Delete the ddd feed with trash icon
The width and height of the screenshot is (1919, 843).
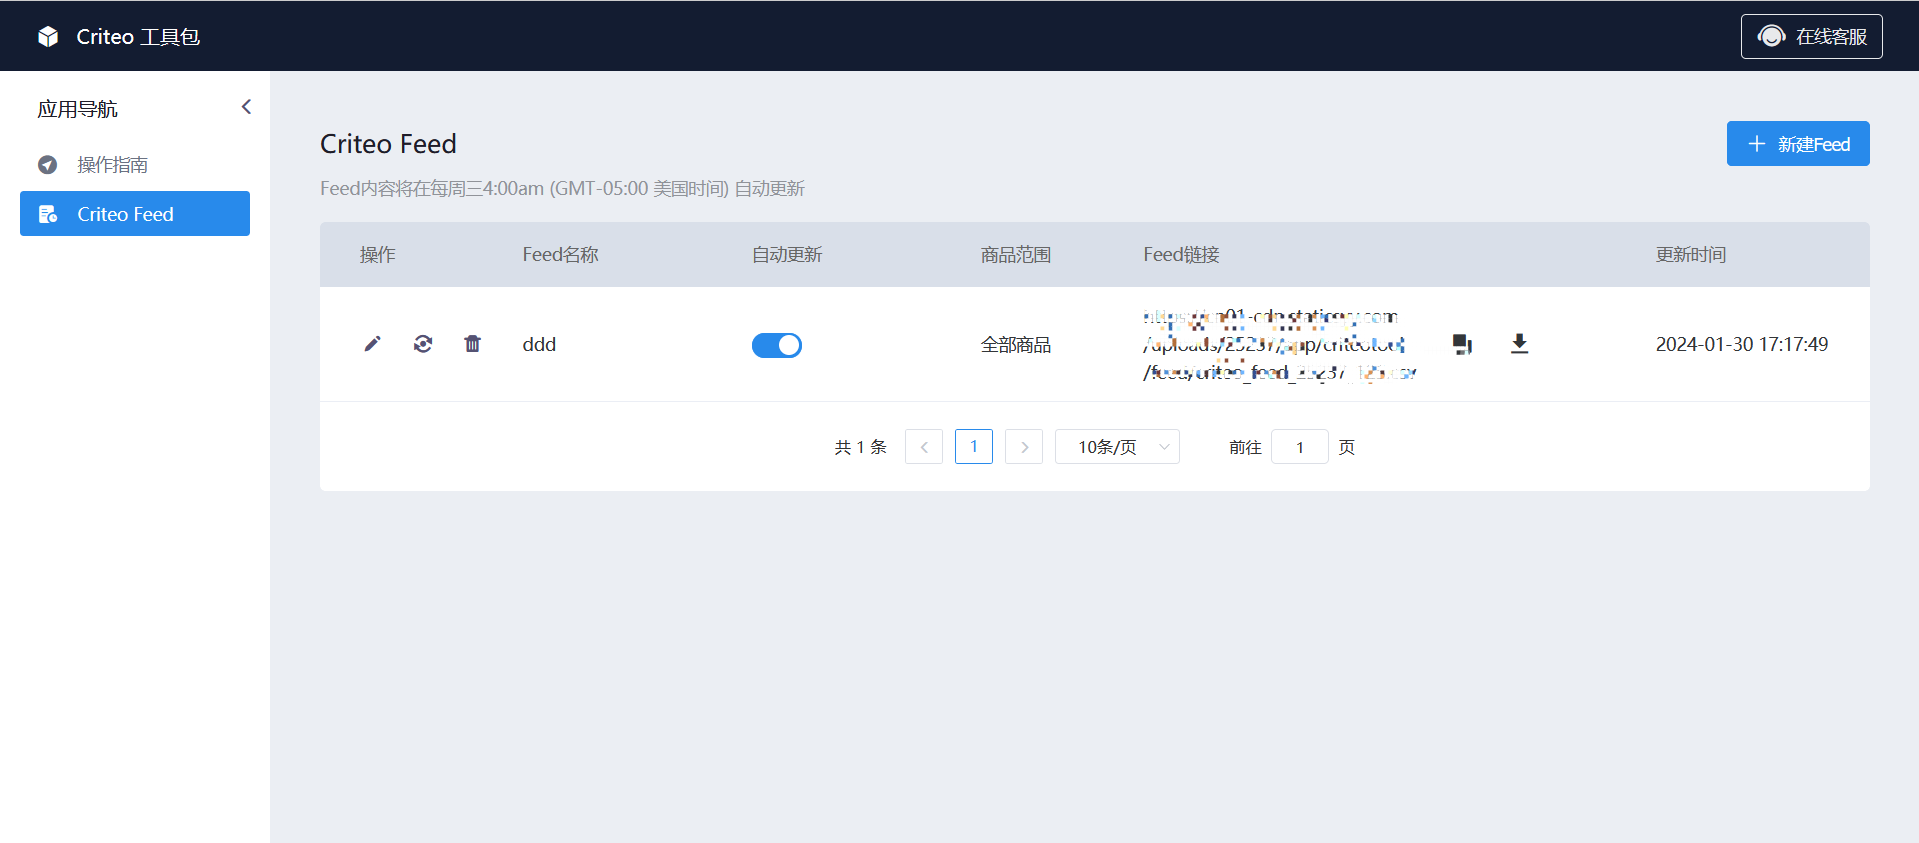[x=473, y=344]
